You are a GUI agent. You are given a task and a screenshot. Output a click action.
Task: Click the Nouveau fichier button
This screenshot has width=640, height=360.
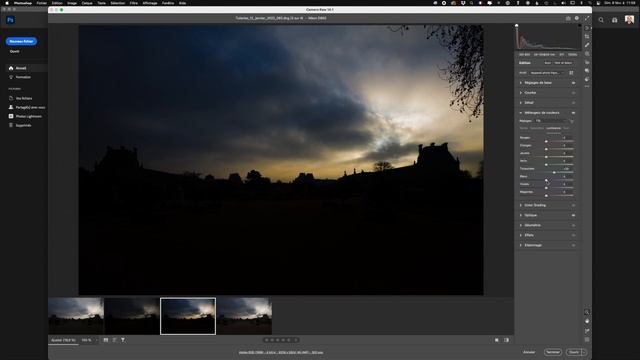pyautogui.click(x=21, y=41)
